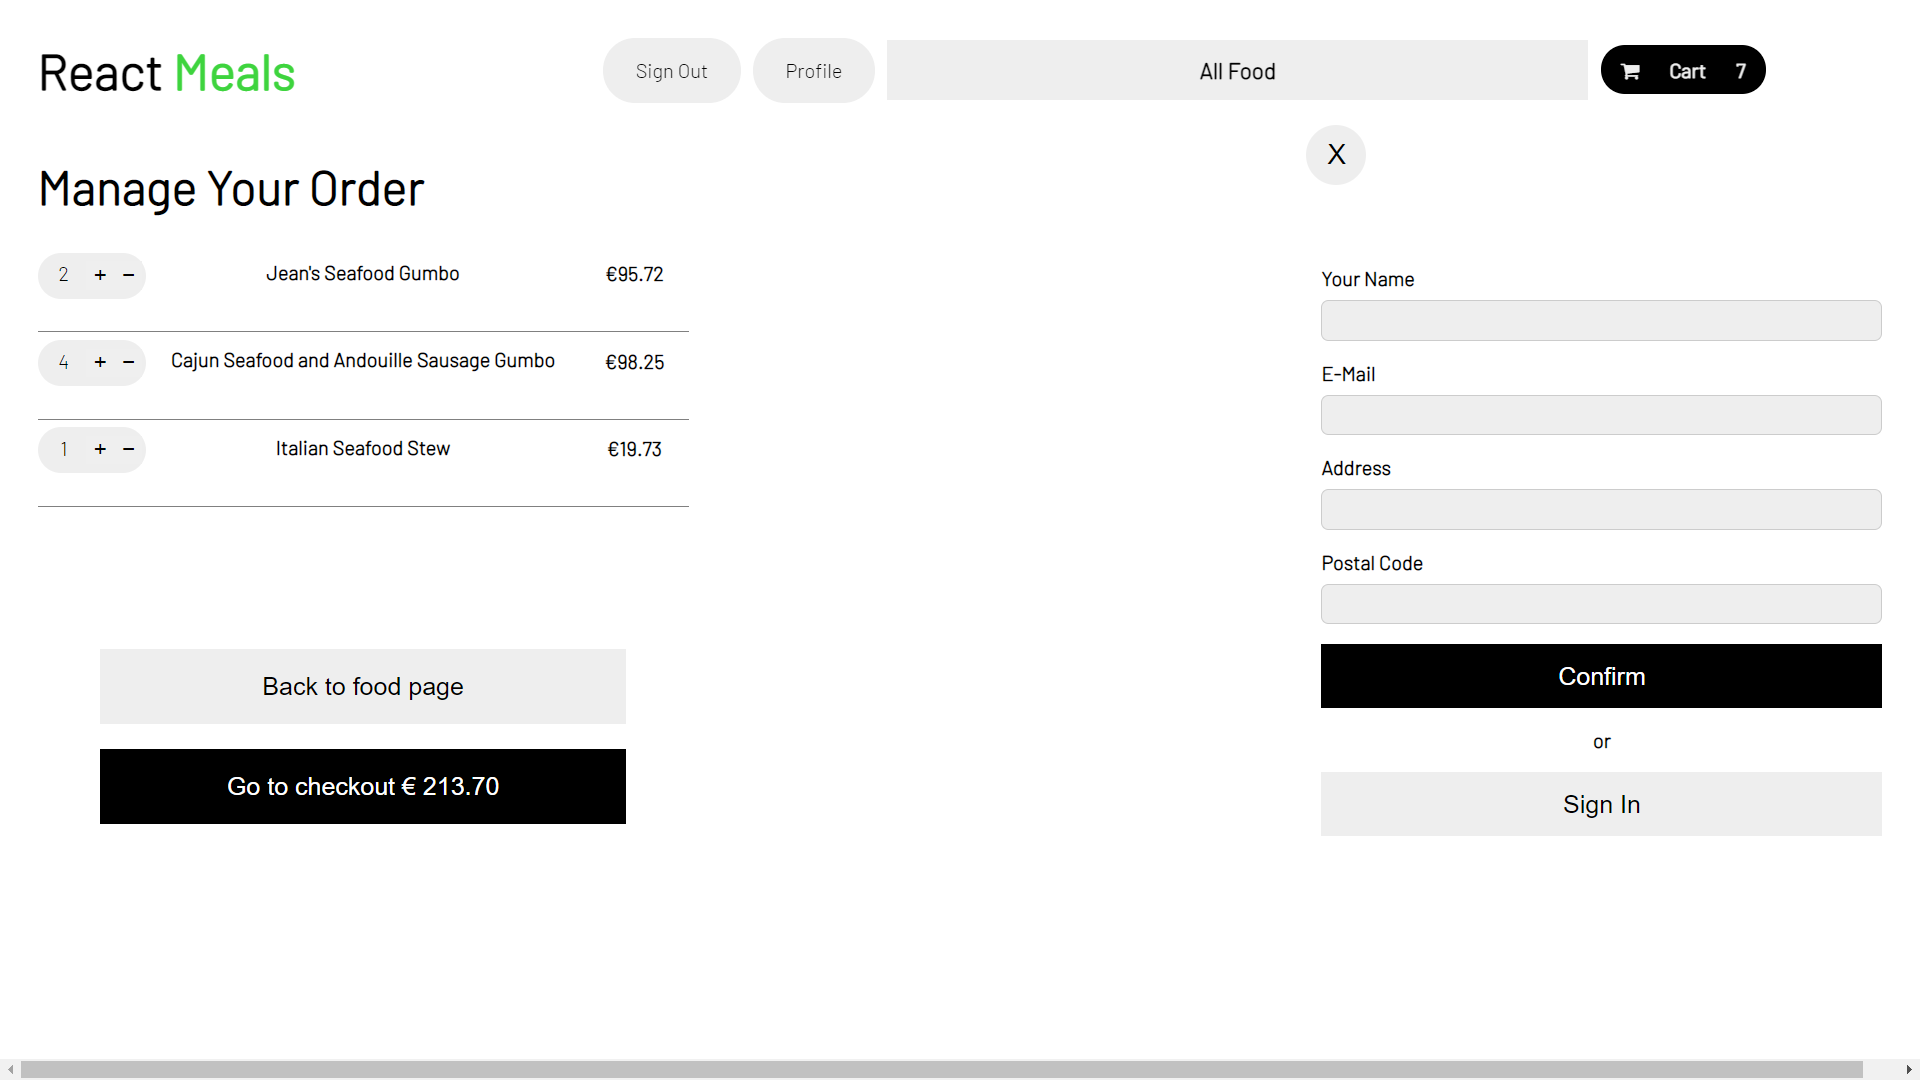Remove one Cajun Seafood and Andouille Gumbo
Viewport: 1920px width, 1080px height.
click(x=128, y=362)
